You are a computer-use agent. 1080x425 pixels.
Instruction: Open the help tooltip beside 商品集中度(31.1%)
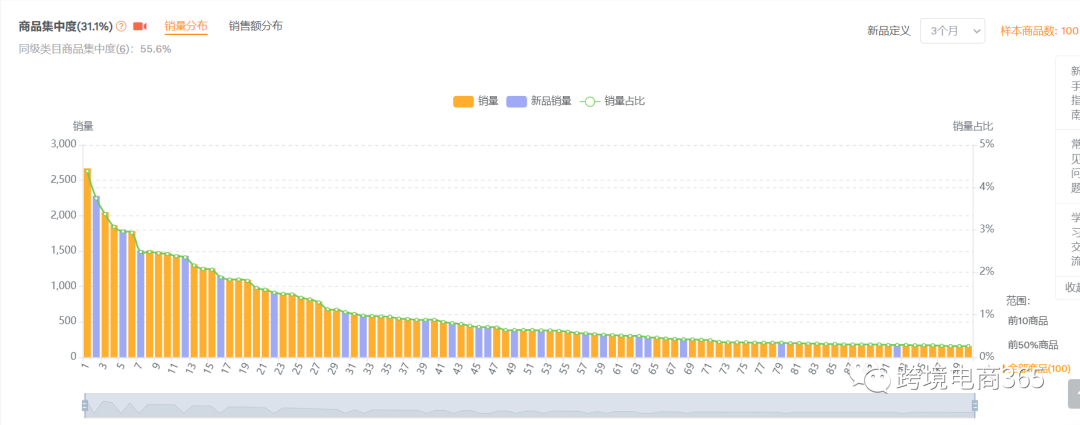(121, 26)
